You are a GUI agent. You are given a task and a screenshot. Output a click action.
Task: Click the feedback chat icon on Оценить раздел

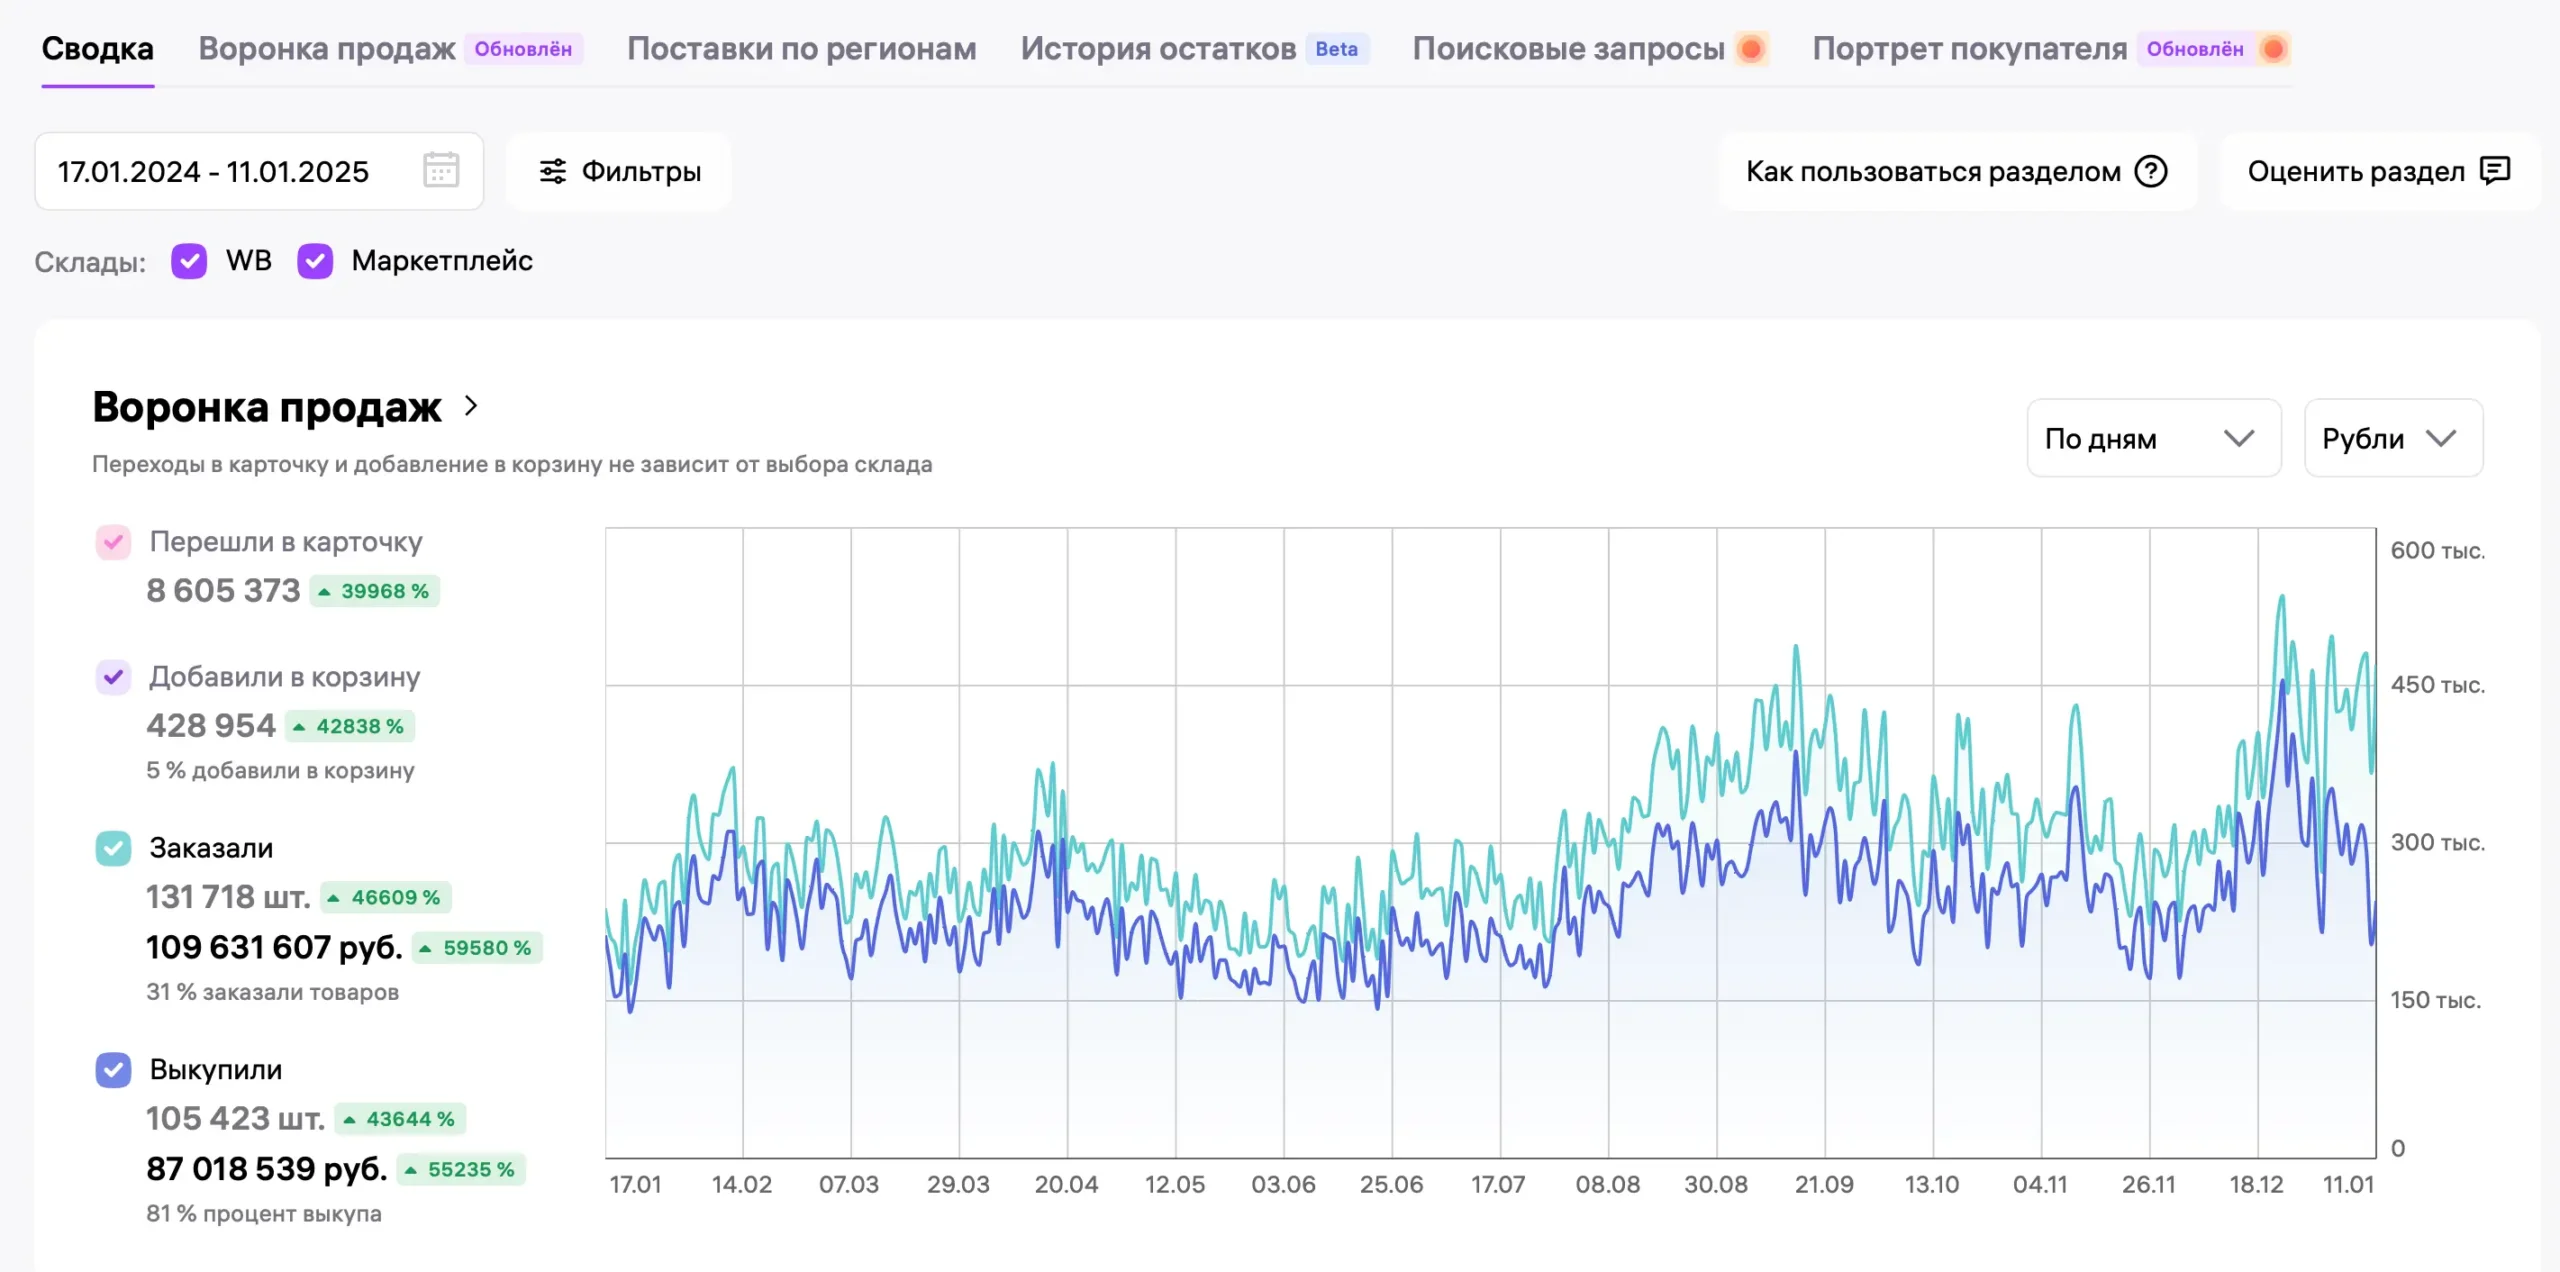coord(2495,171)
